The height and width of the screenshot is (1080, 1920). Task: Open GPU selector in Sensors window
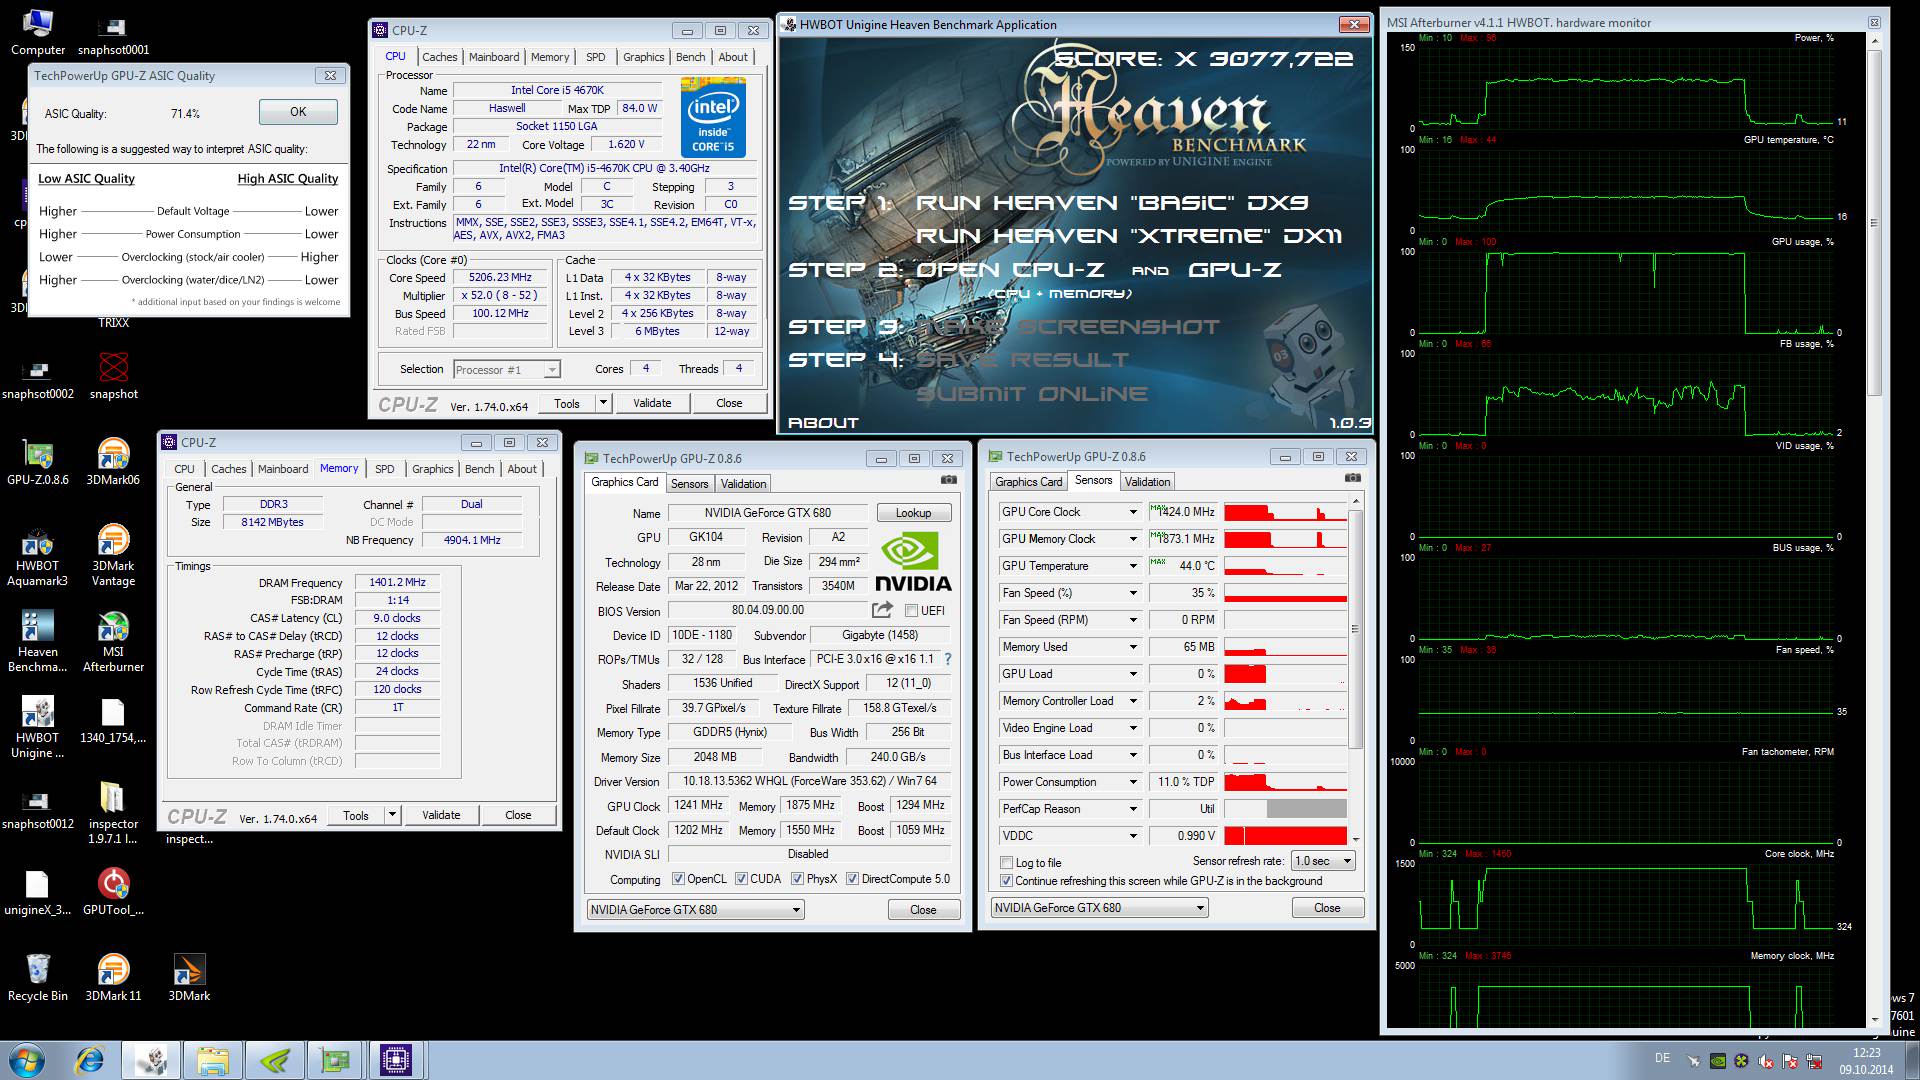[1100, 908]
